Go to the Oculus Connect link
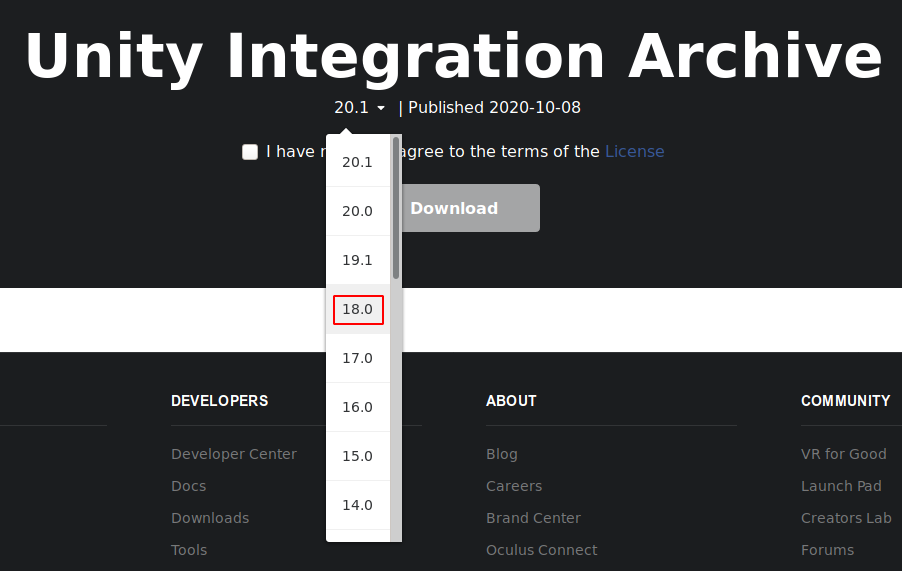The height and width of the screenshot is (571, 902). pos(541,550)
